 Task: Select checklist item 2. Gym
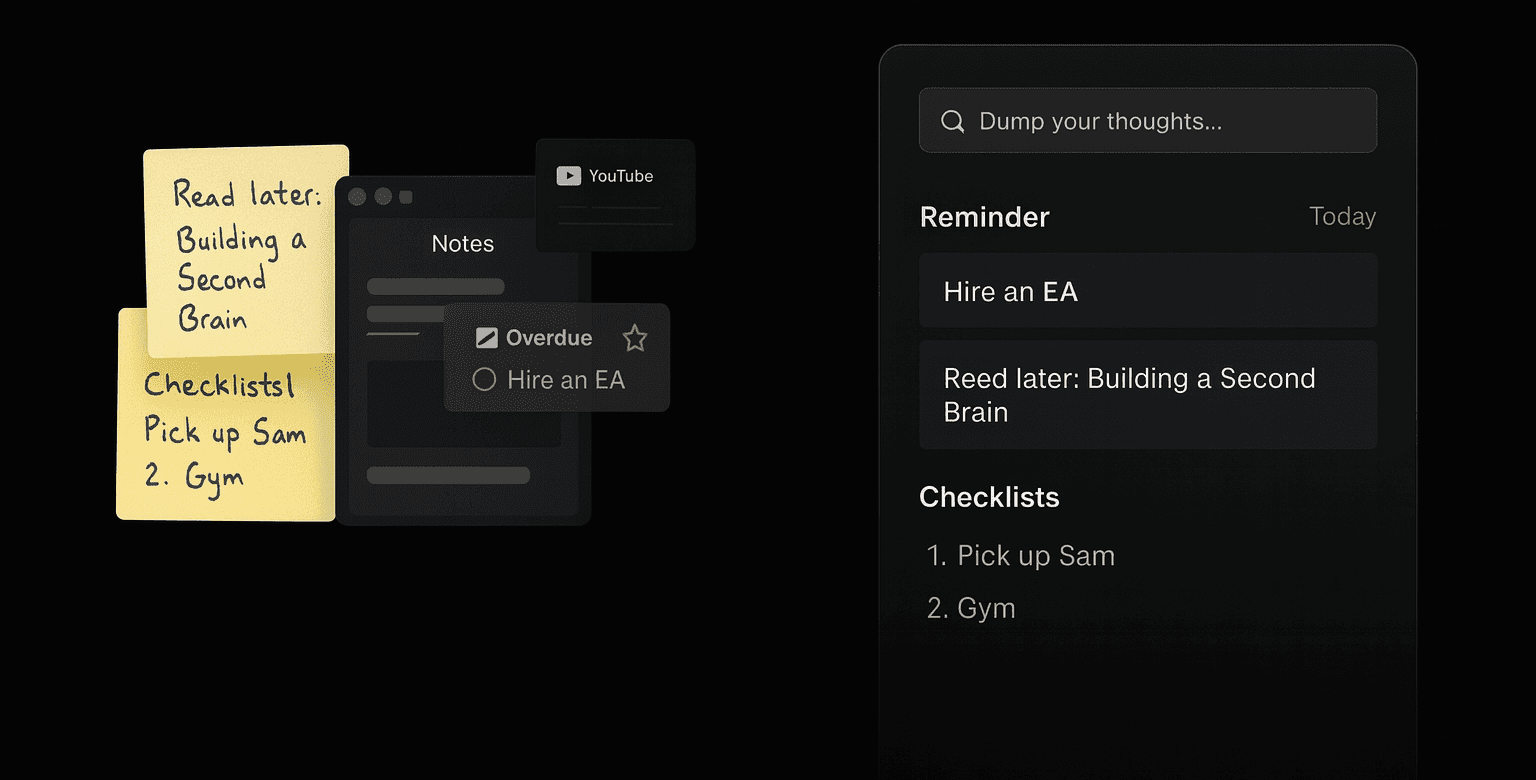point(985,608)
